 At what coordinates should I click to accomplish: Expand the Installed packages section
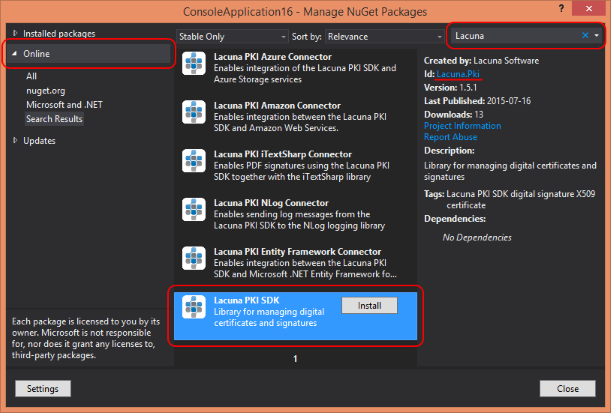pyautogui.click(x=15, y=34)
